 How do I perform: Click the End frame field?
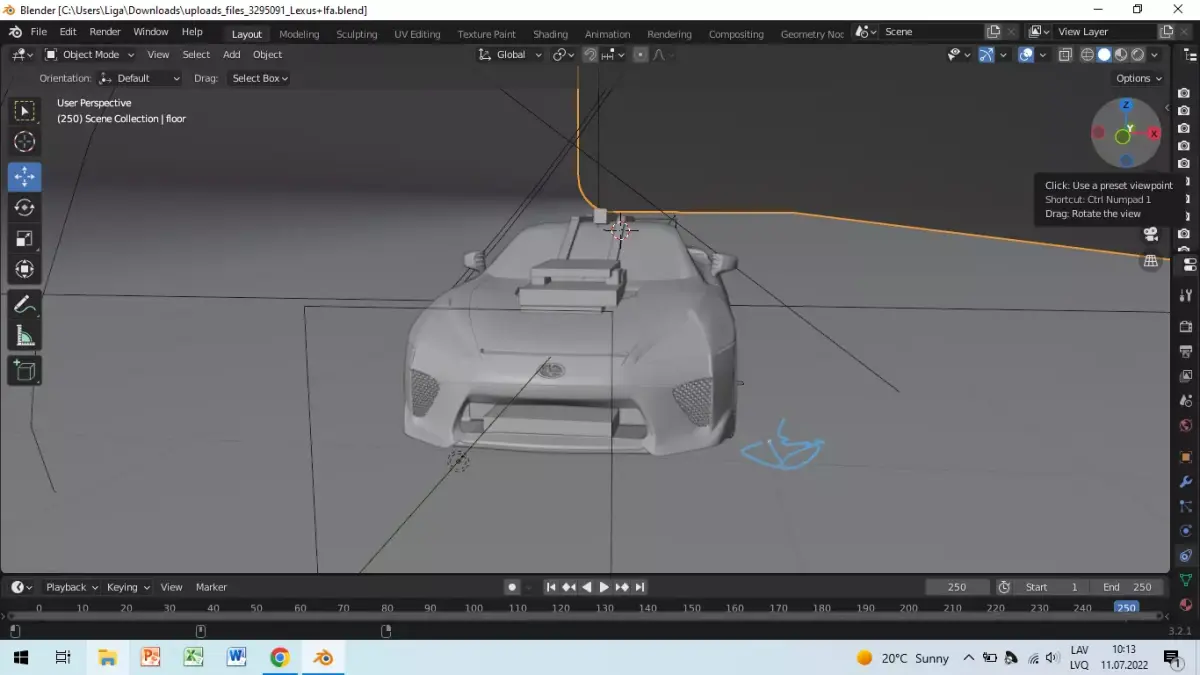(x=1128, y=587)
